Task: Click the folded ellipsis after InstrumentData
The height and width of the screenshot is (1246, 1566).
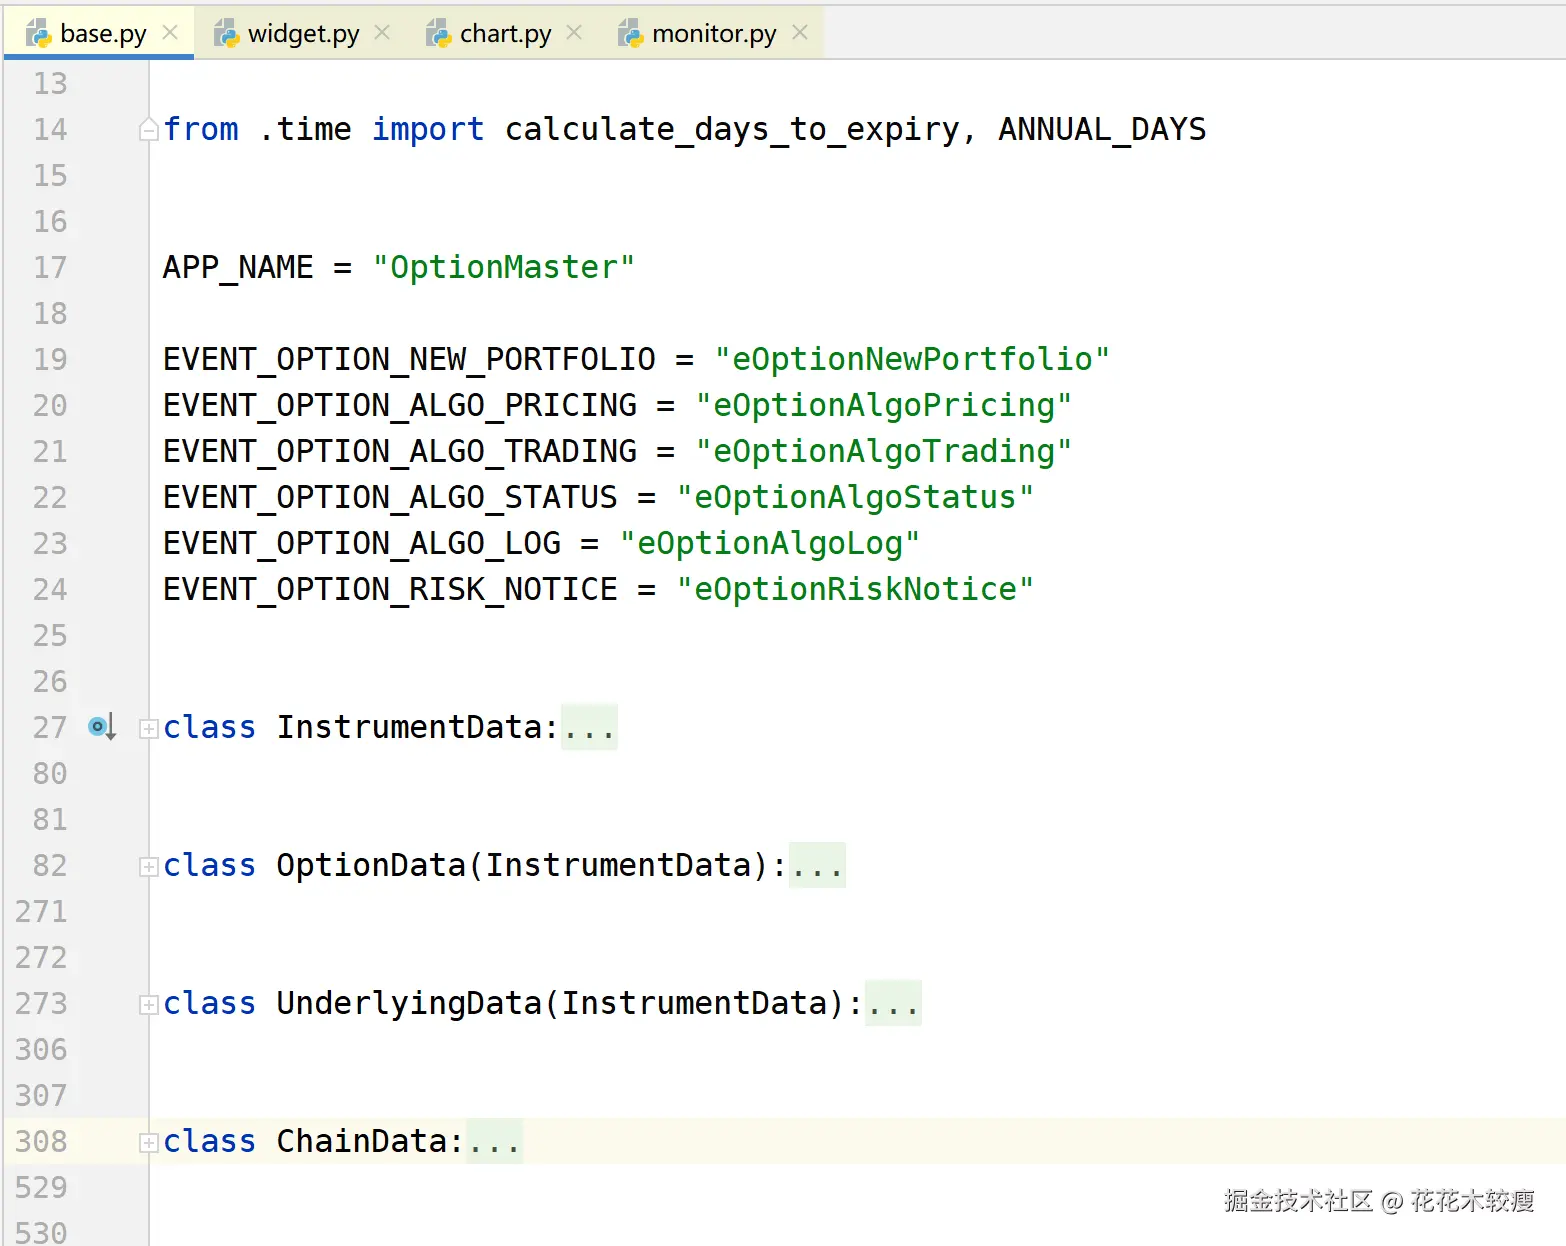Action: pyautogui.click(x=589, y=727)
